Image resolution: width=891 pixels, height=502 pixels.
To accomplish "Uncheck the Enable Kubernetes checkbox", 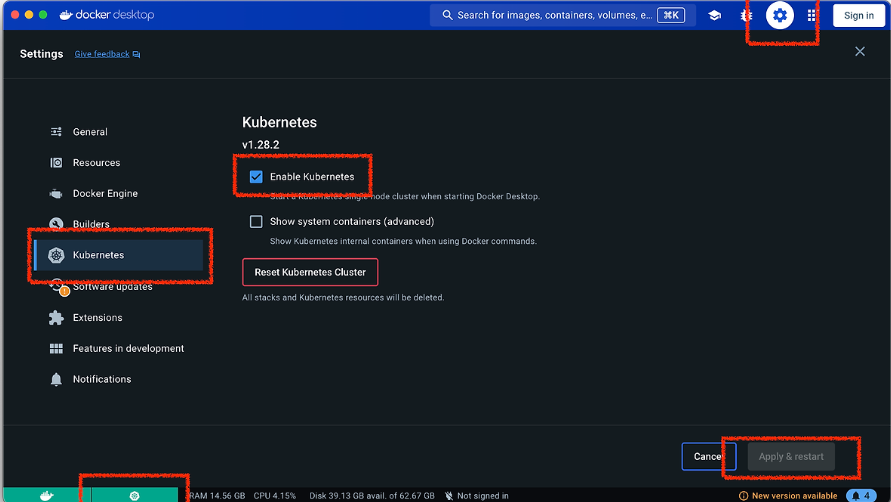I will pos(256,177).
